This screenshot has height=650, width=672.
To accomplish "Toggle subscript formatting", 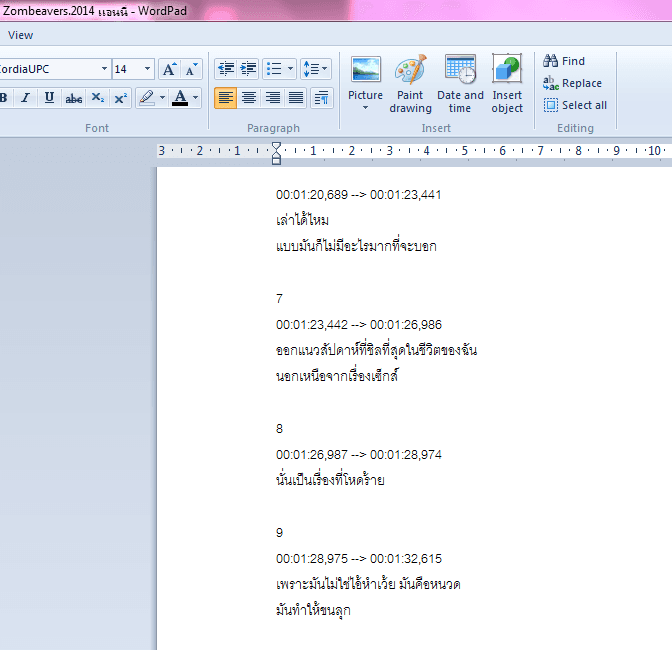I will click(98, 98).
